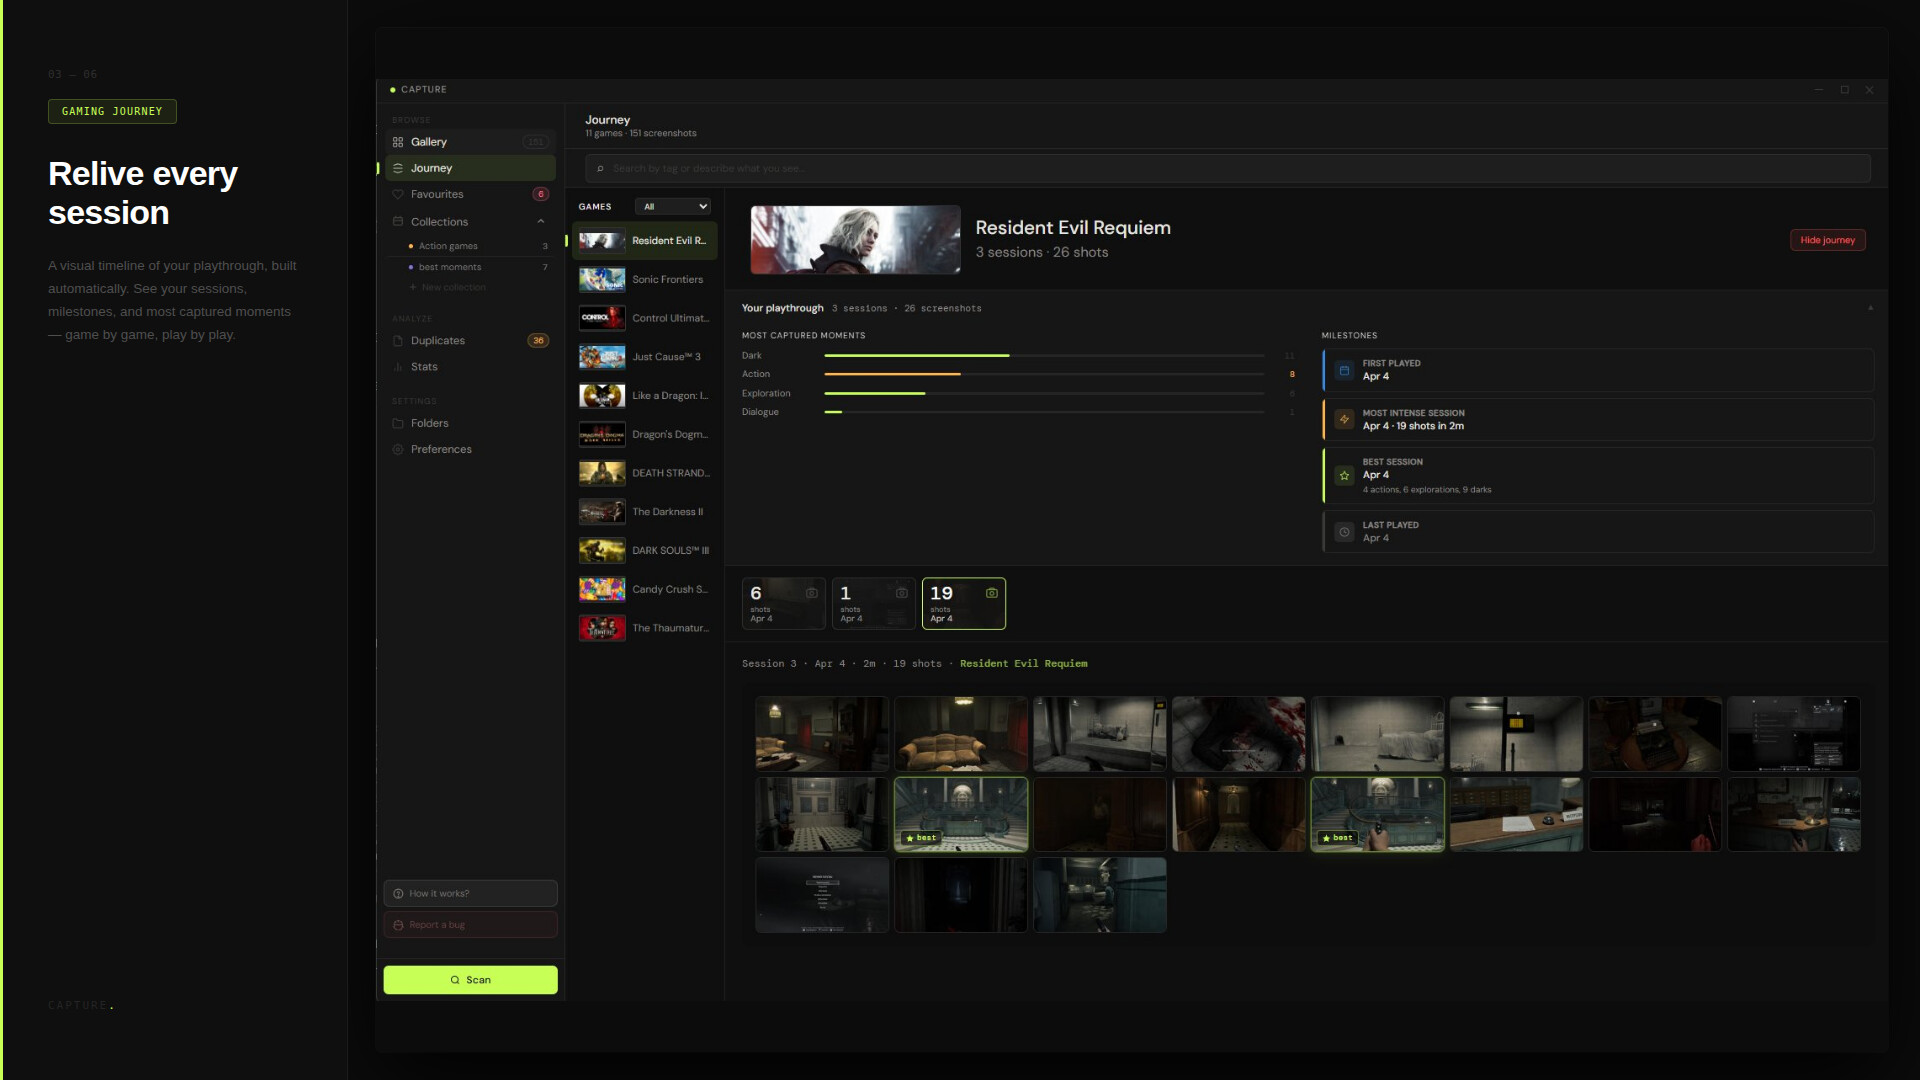
Task: Click camera icon on 19 shots session card
Action: (x=991, y=593)
